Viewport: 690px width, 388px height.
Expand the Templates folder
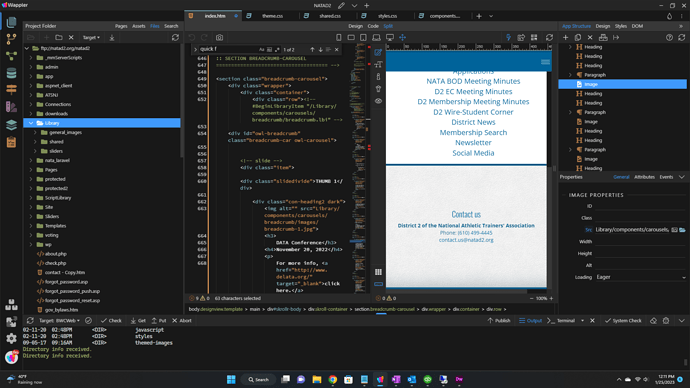click(31, 226)
